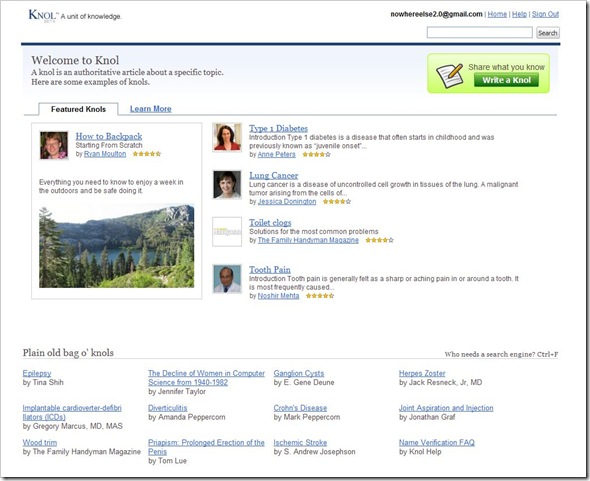Viewport: 590px width, 481px height.
Task: Open Decline of Women in Computer Science link
Action: (x=206, y=378)
